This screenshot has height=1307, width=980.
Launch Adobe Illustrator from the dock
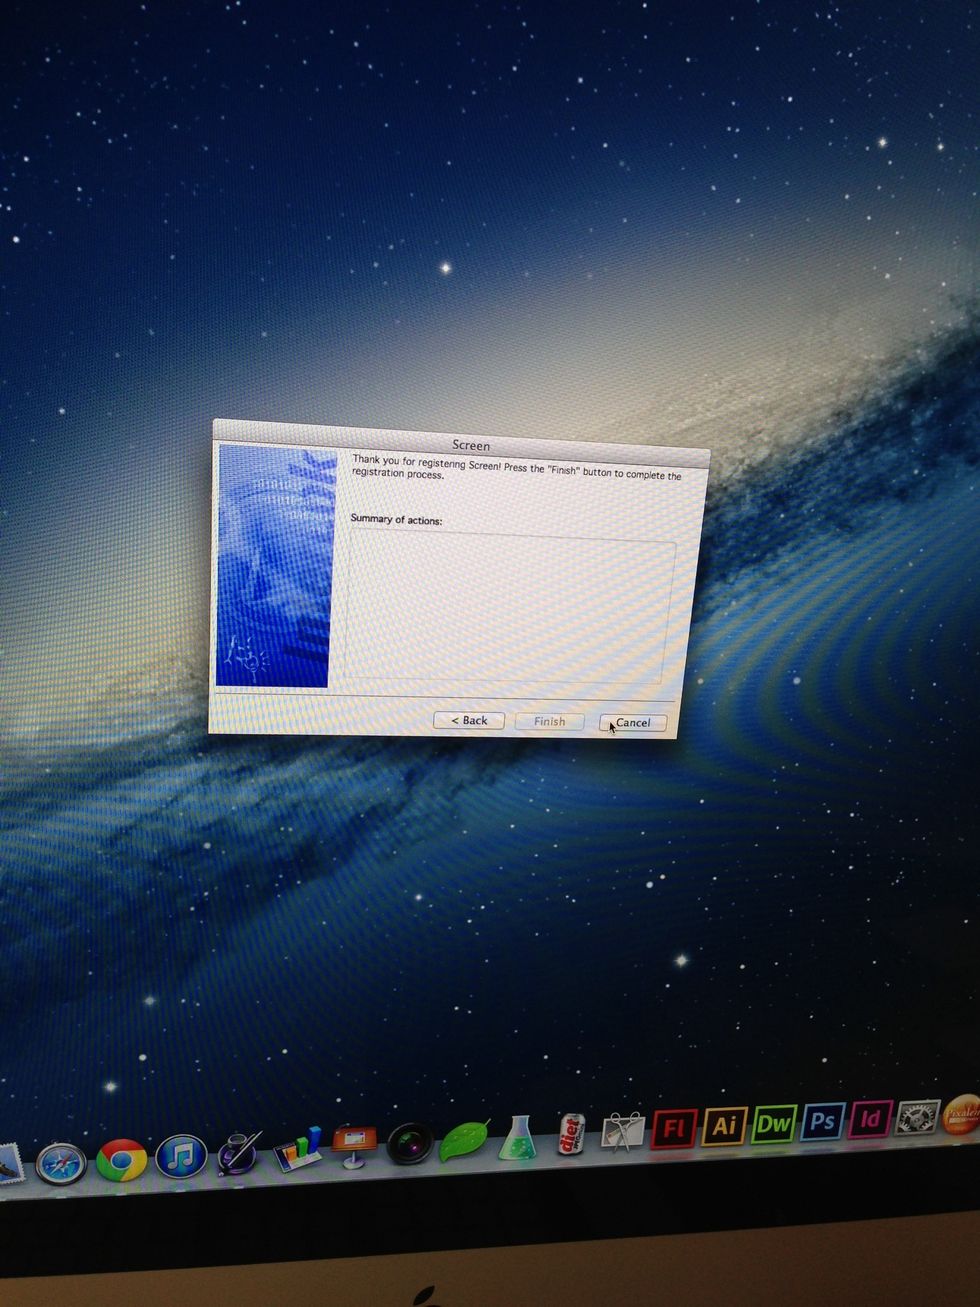[x=724, y=1126]
